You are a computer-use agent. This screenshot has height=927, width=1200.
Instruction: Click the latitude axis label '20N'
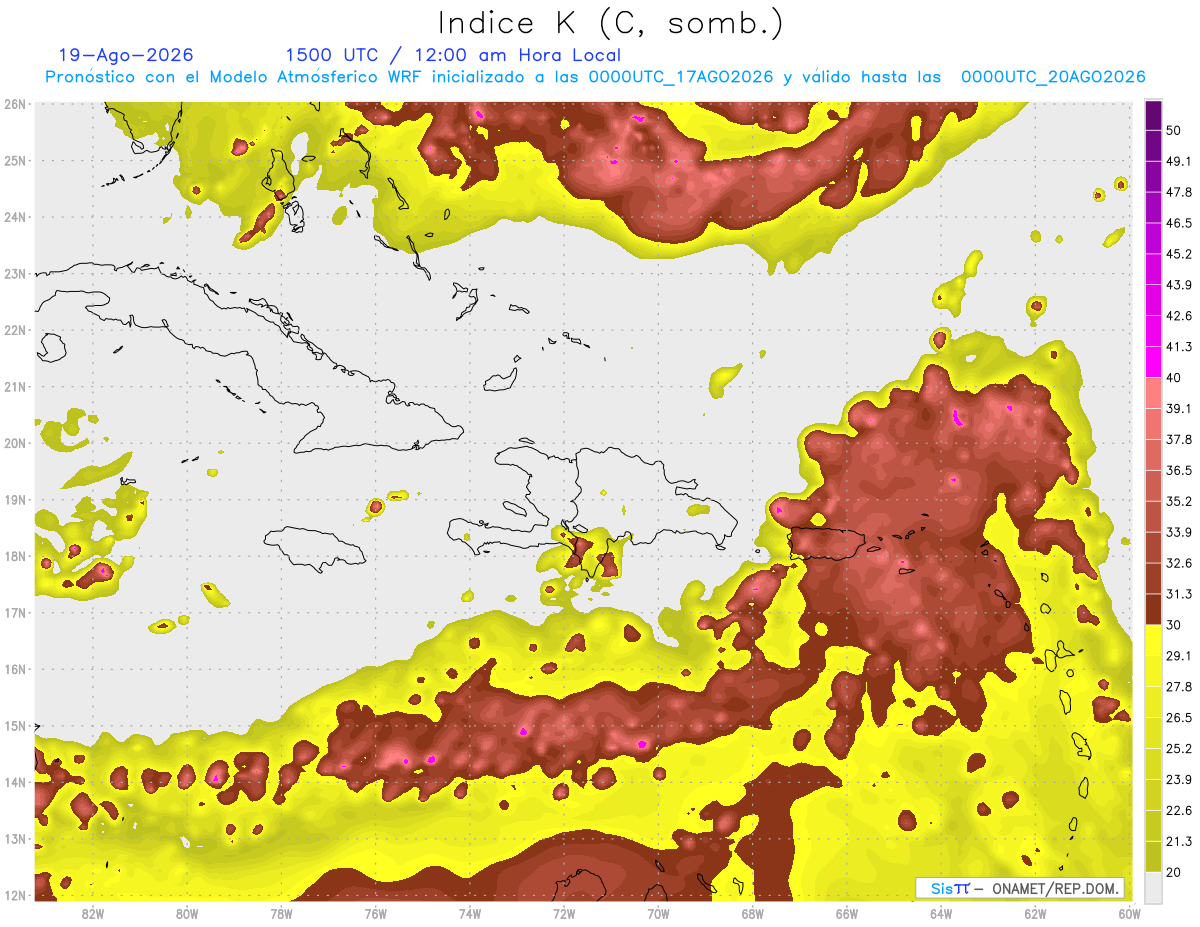[x=15, y=443]
